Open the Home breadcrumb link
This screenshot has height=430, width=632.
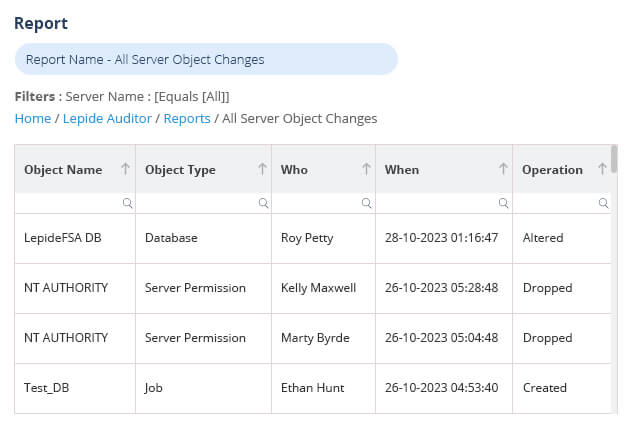pos(33,118)
